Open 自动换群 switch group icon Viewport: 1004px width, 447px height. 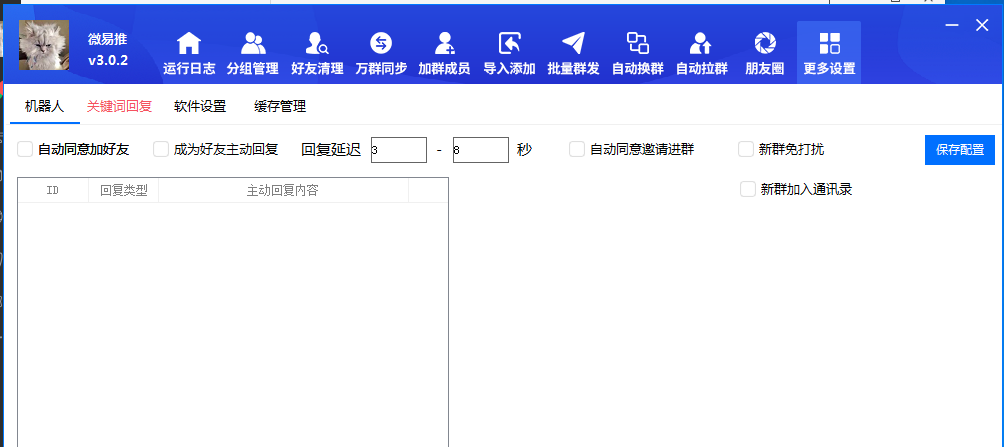tap(638, 44)
